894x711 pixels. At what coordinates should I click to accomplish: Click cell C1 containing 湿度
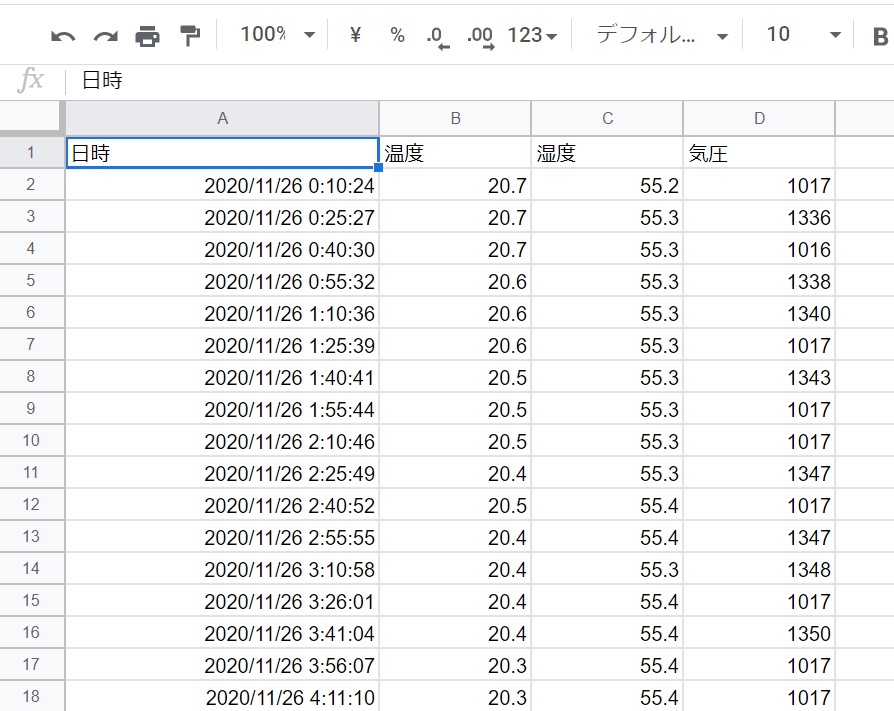tap(607, 153)
